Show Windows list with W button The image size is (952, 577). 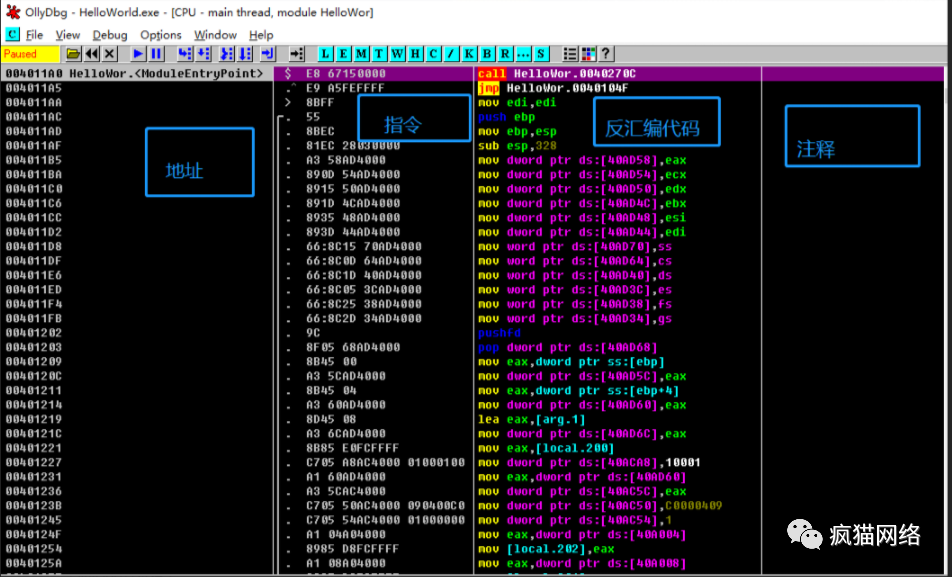(x=397, y=54)
